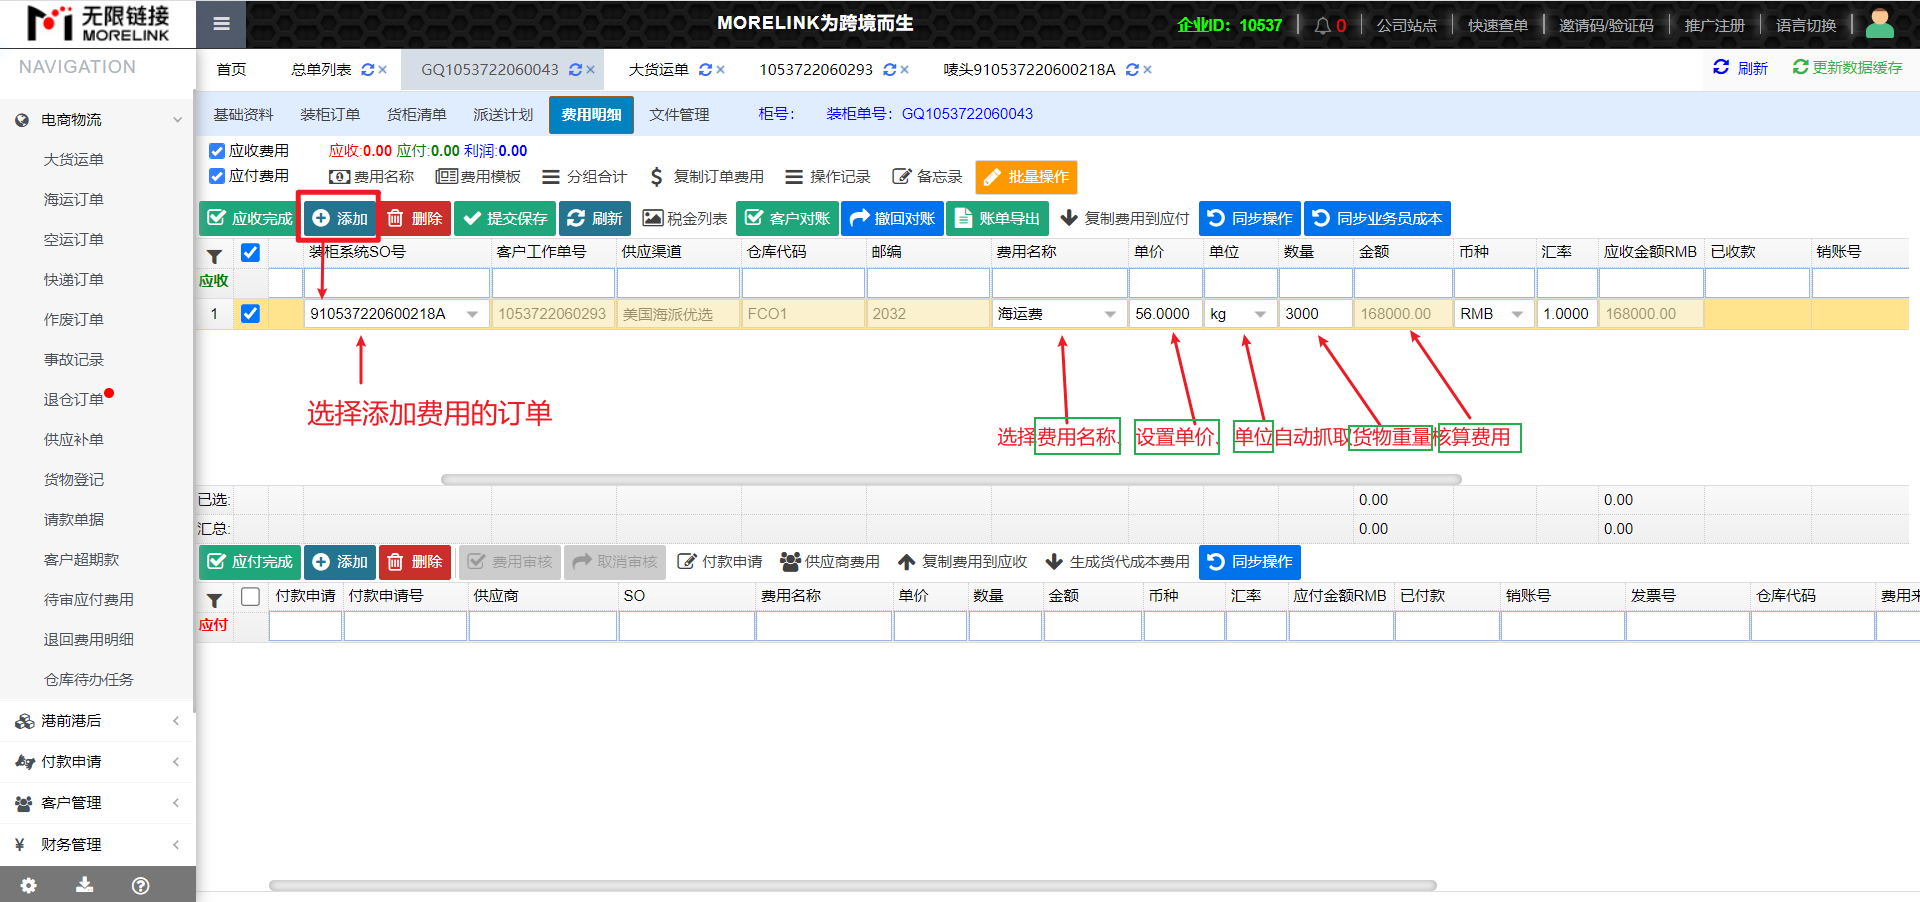1920x902 pixels.
Task: Toggle the hamburger navigation menu
Action: [221, 24]
